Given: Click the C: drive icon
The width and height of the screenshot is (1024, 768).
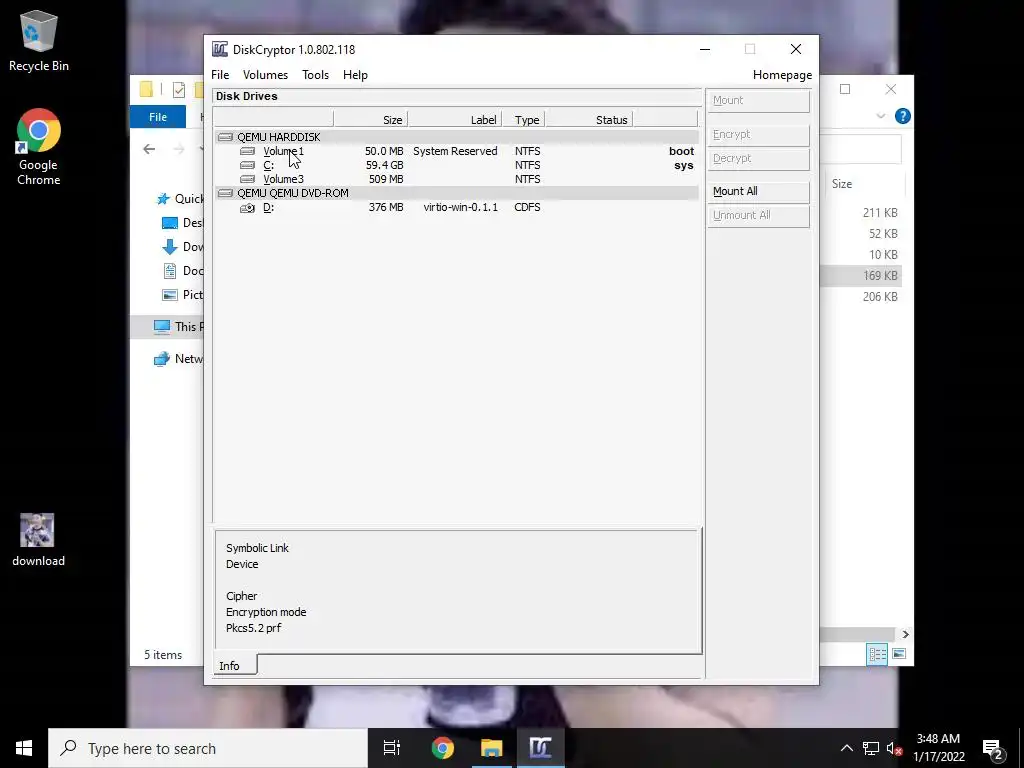Looking at the screenshot, I should (x=248, y=165).
